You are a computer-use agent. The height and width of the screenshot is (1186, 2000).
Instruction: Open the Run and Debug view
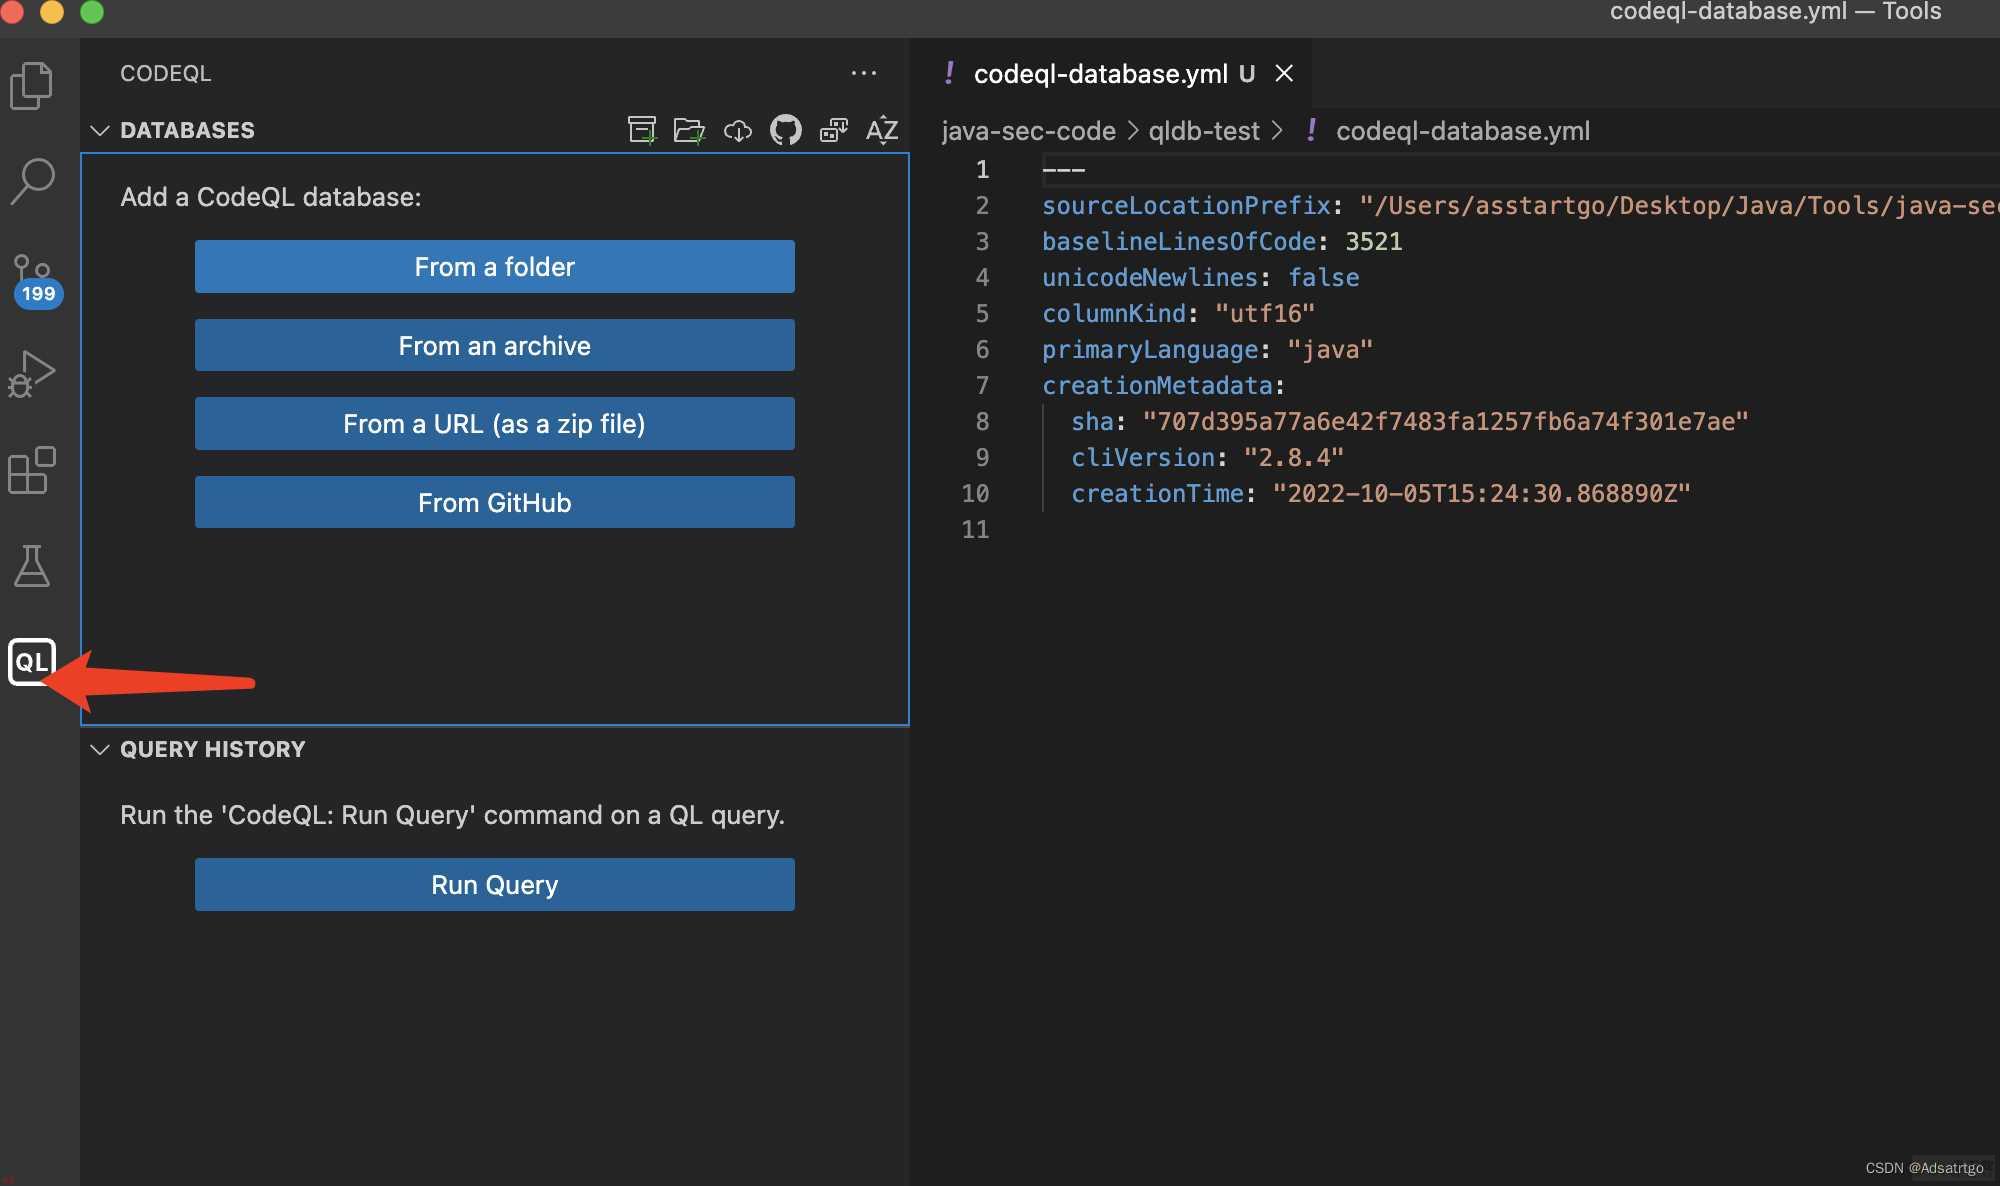coord(32,374)
